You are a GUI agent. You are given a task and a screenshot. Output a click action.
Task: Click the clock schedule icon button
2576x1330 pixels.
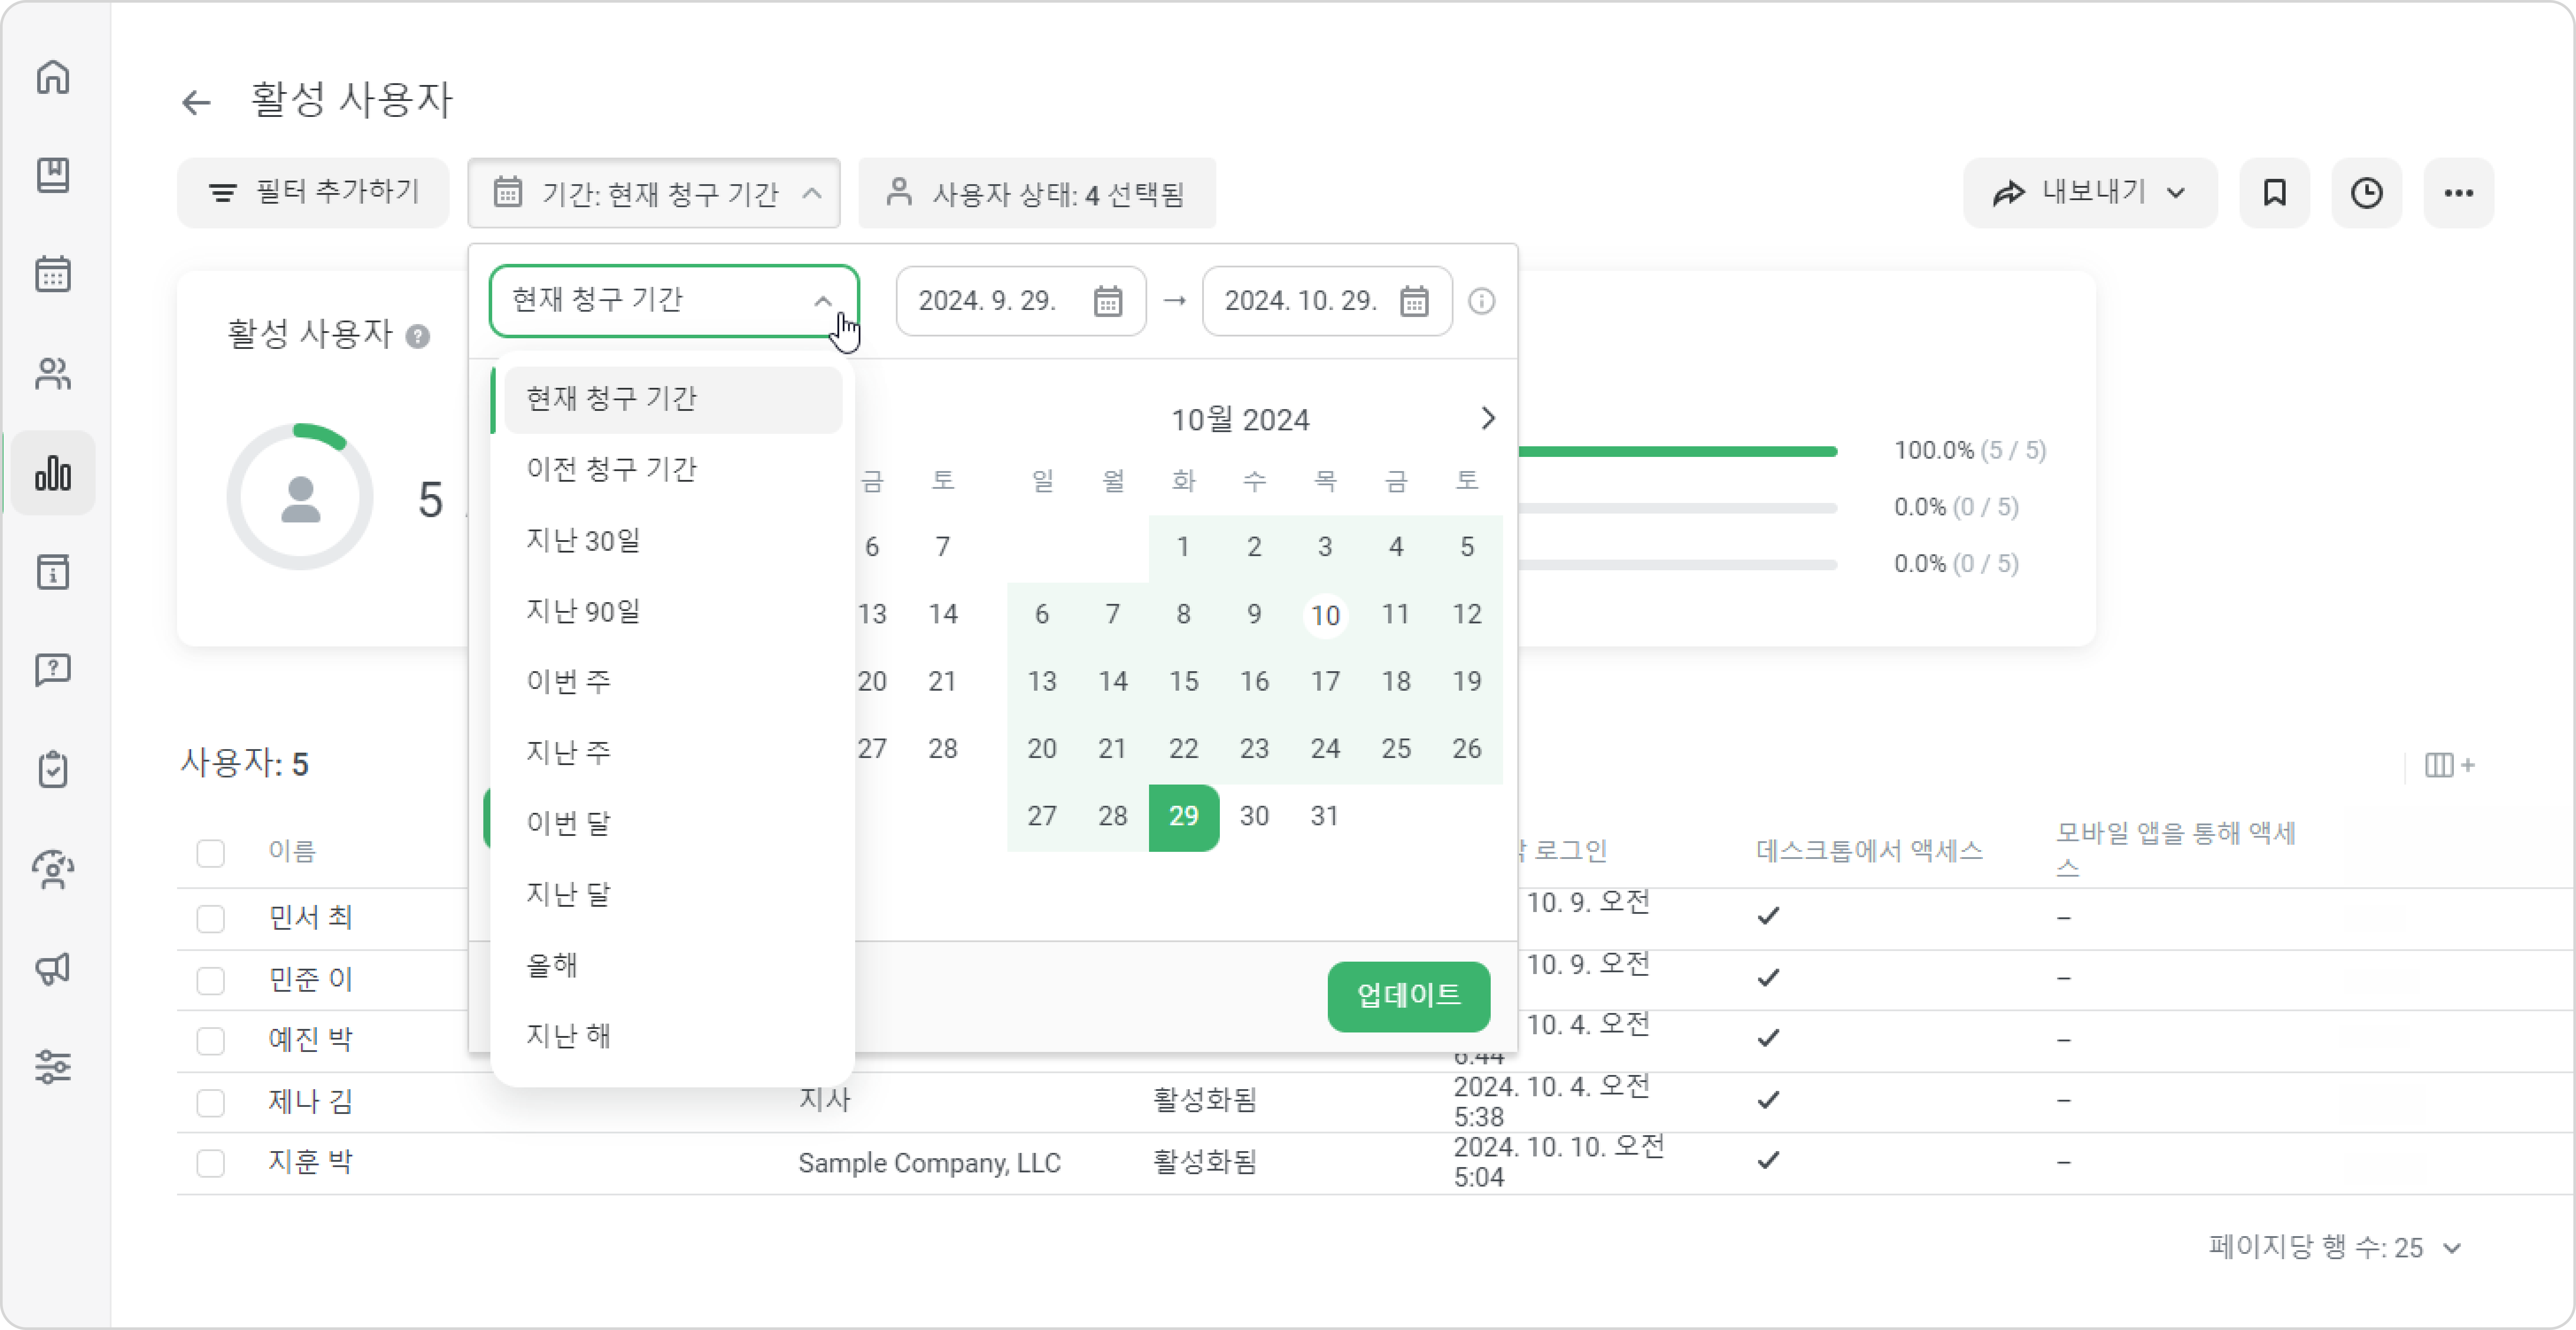2366,193
